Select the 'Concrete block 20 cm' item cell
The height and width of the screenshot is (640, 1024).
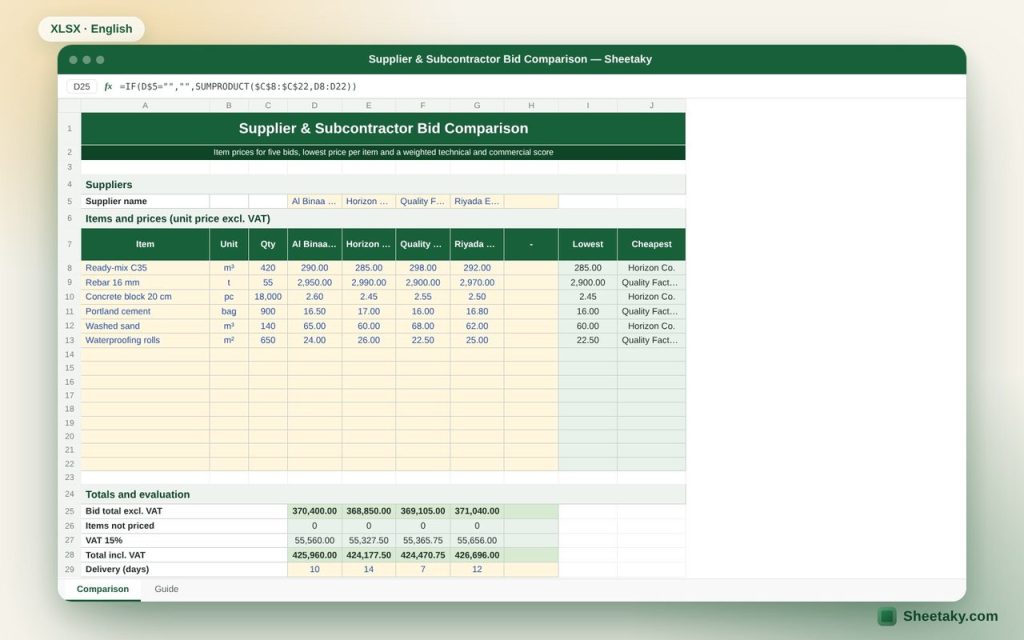point(145,296)
